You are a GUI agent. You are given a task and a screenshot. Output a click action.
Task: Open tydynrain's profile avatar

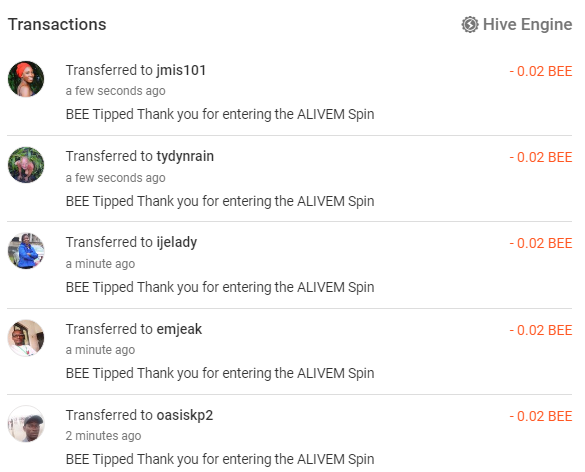pyautogui.click(x=26, y=165)
